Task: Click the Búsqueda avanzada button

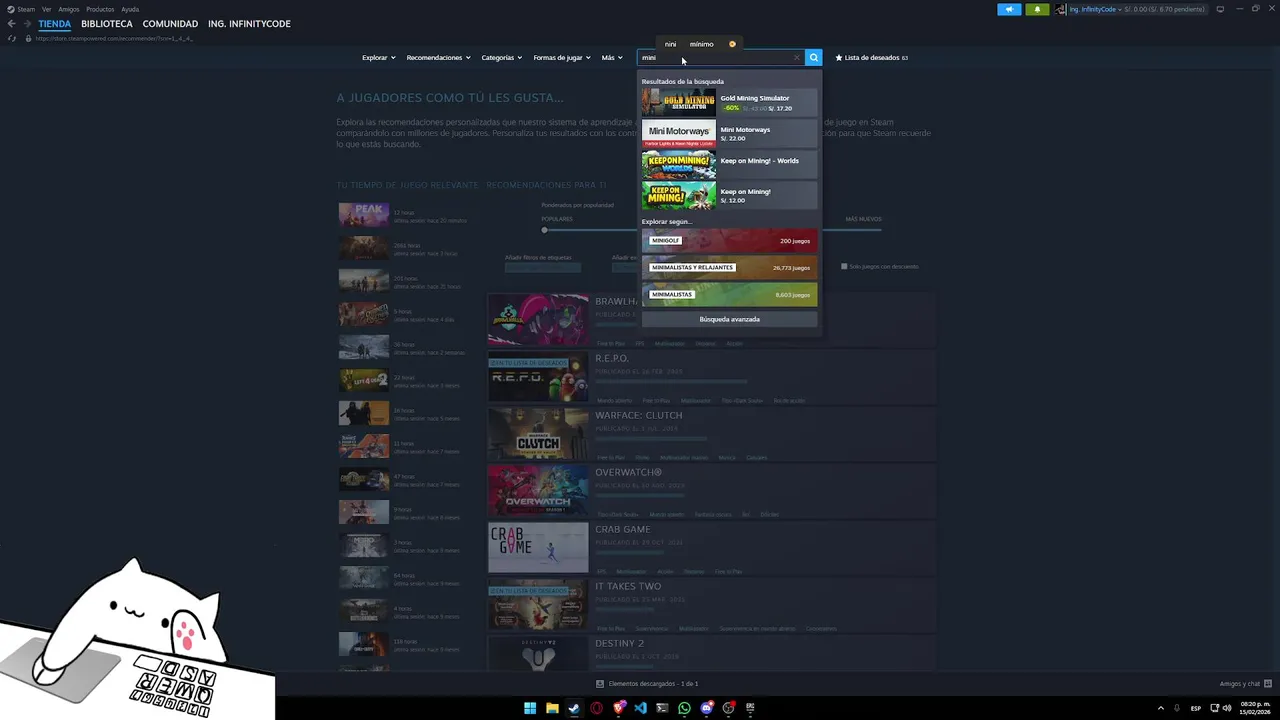Action: pos(729,319)
